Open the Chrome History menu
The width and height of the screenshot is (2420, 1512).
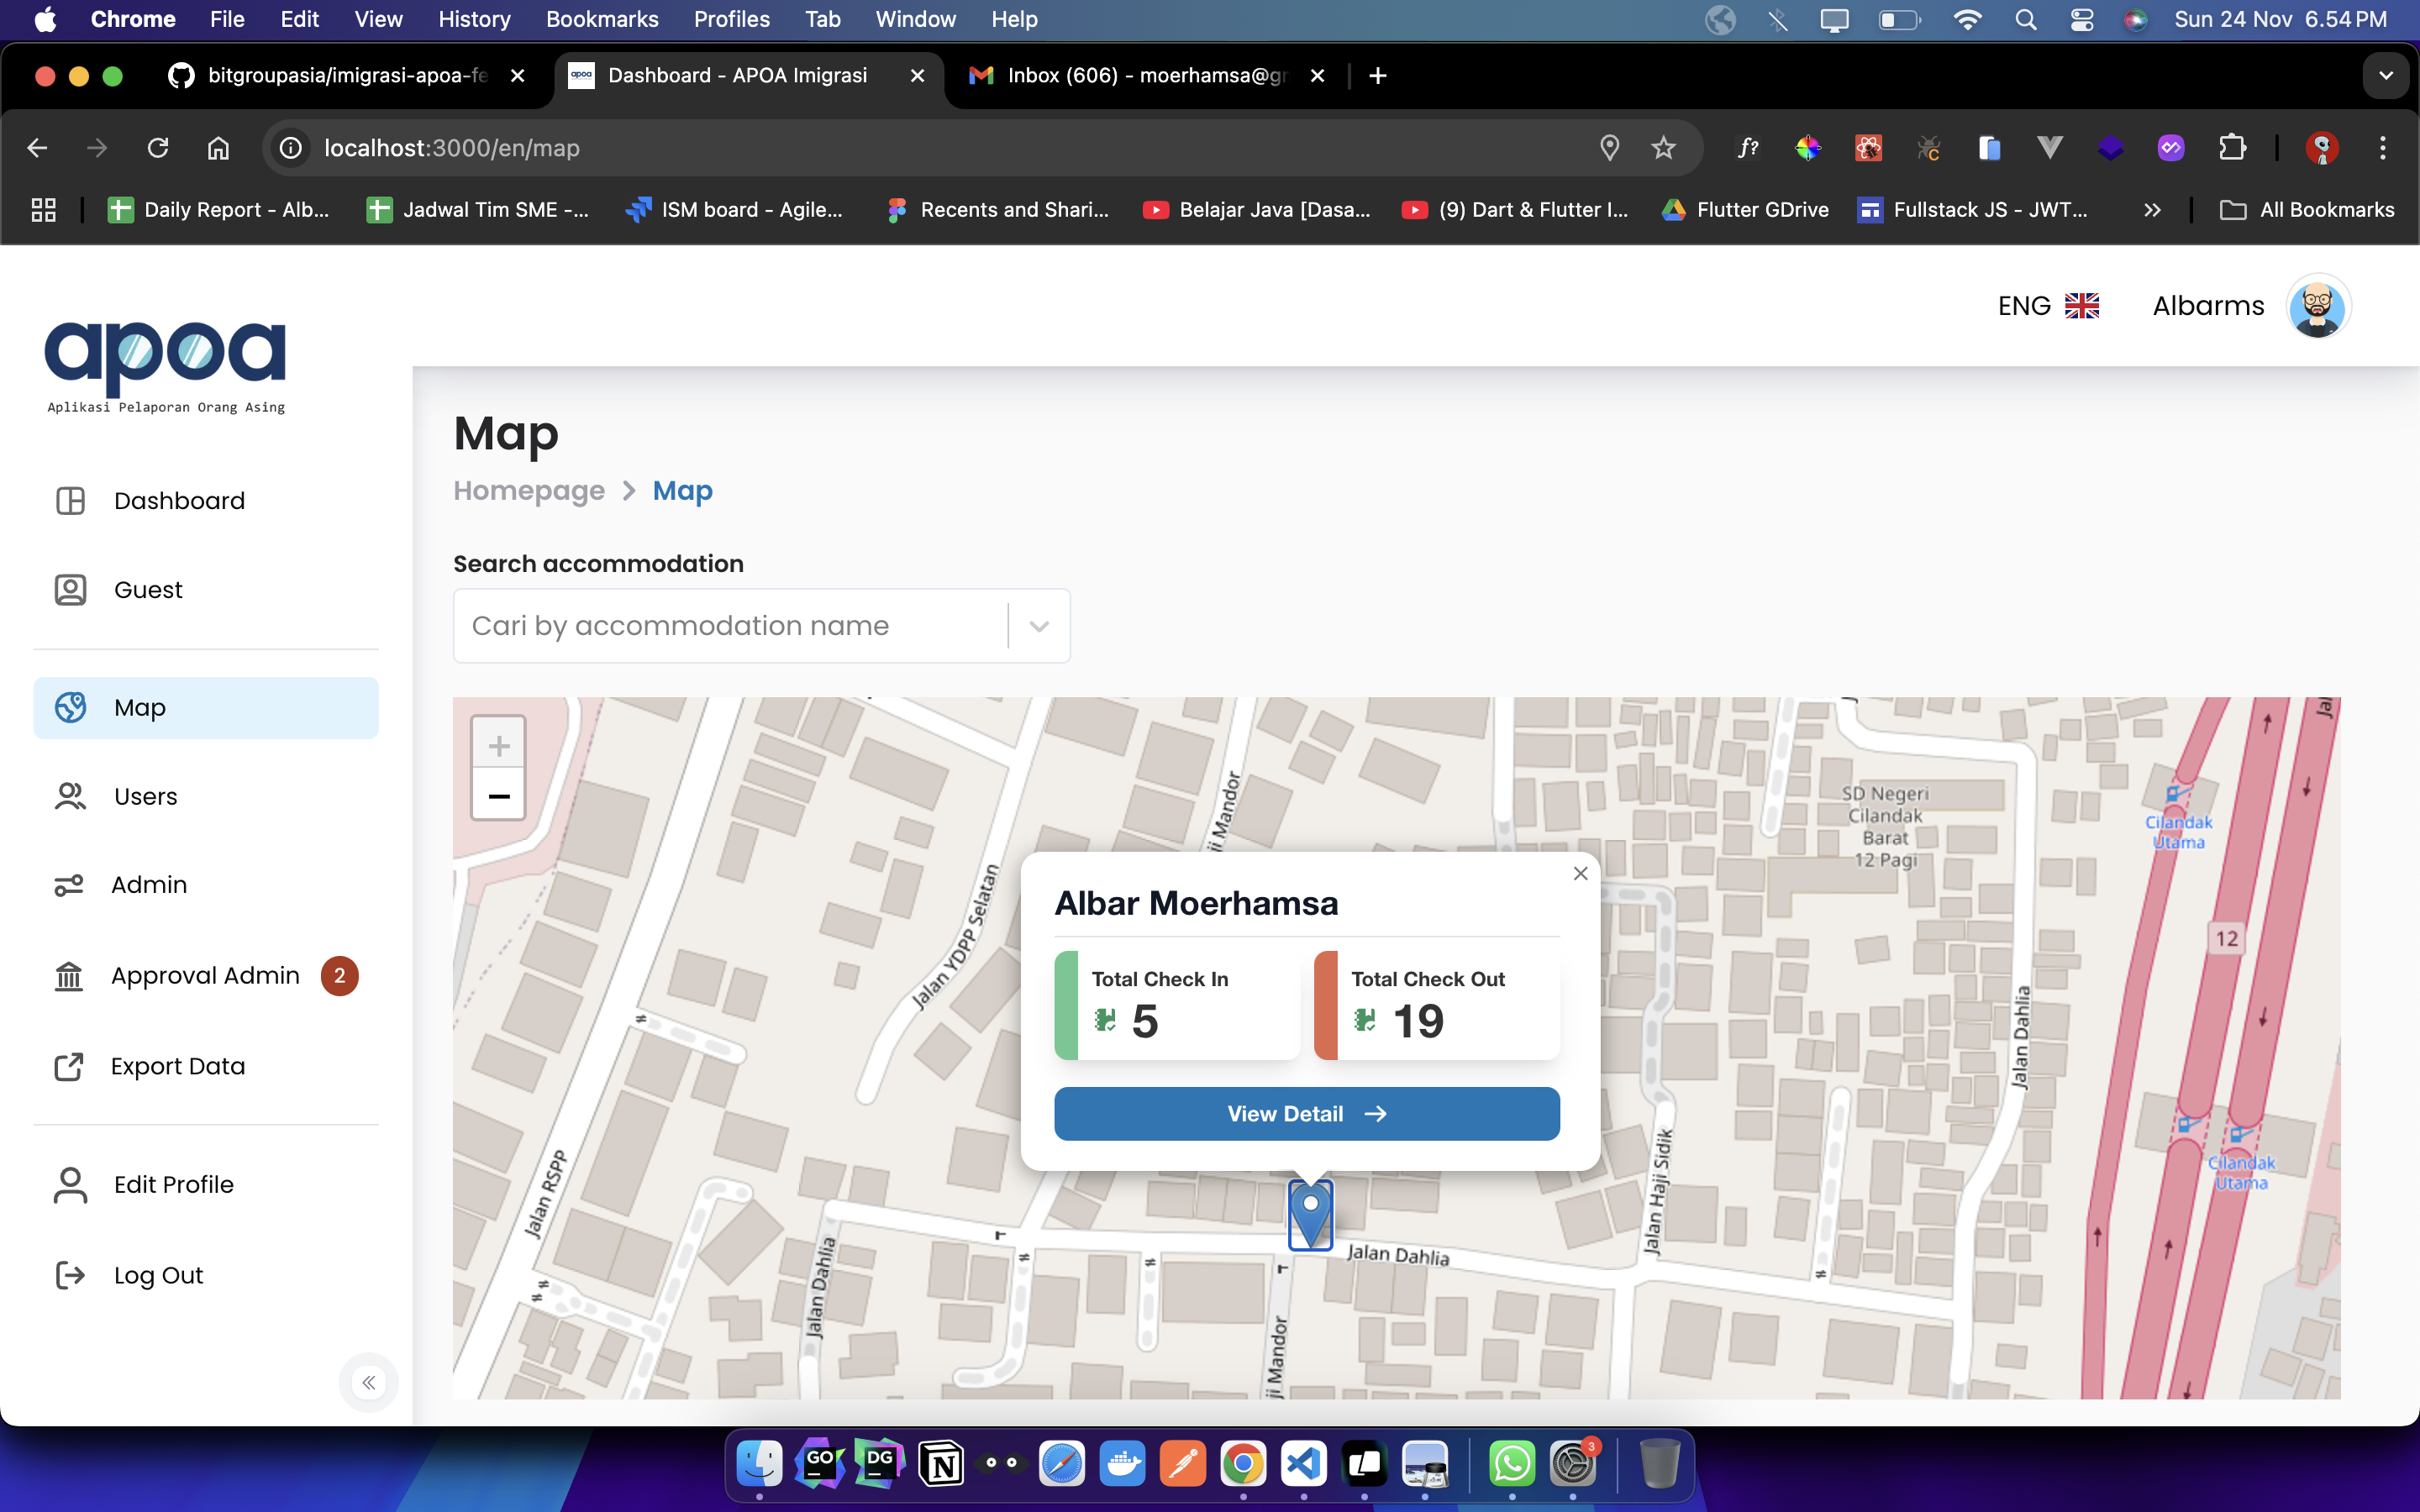474,19
